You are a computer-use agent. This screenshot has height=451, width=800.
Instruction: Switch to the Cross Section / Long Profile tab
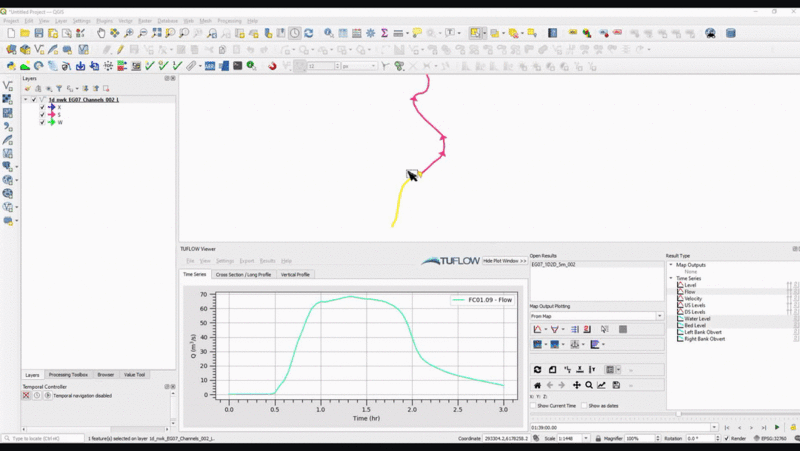point(243,274)
